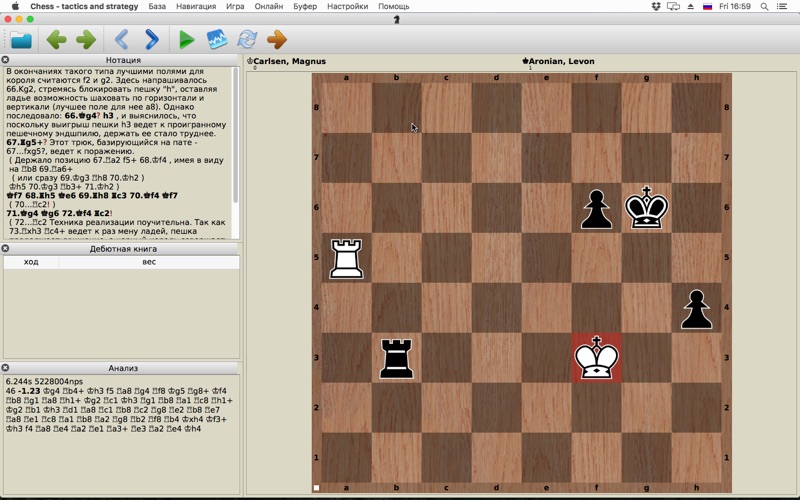
Task: Go to previous move with blue chevron
Action: tap(121, 39)
